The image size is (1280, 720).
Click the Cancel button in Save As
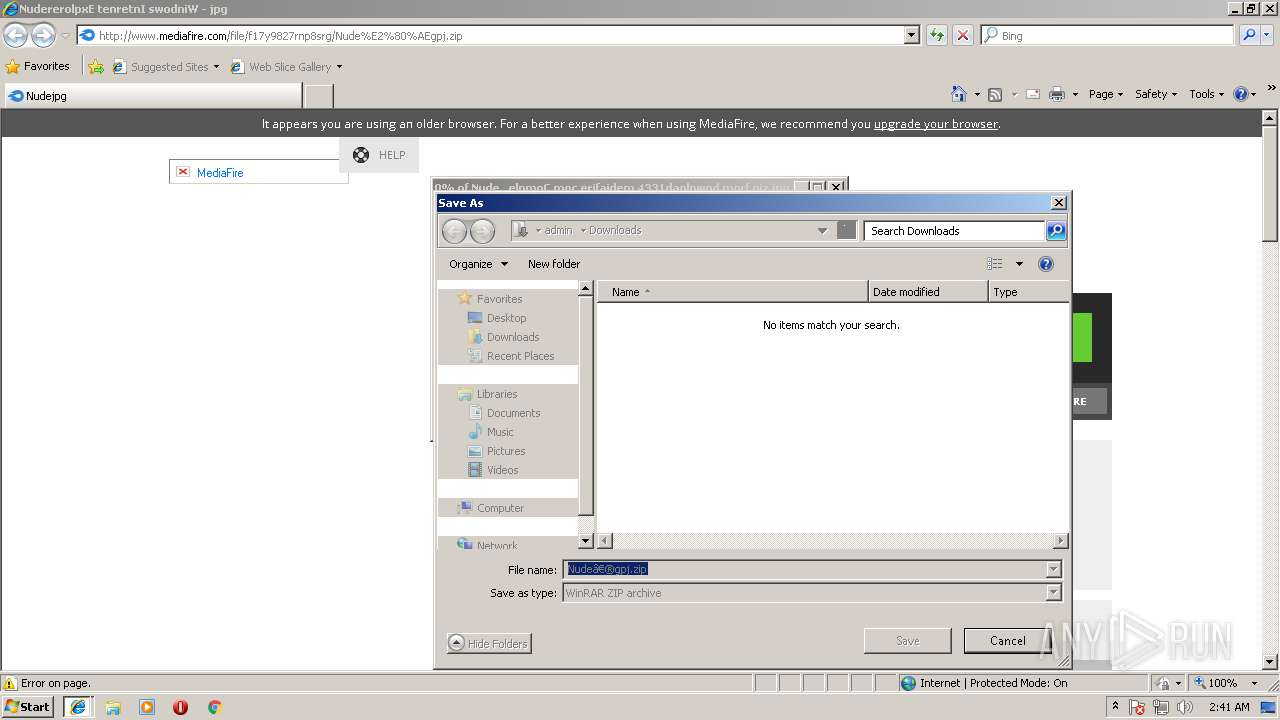coord(1007,641)
